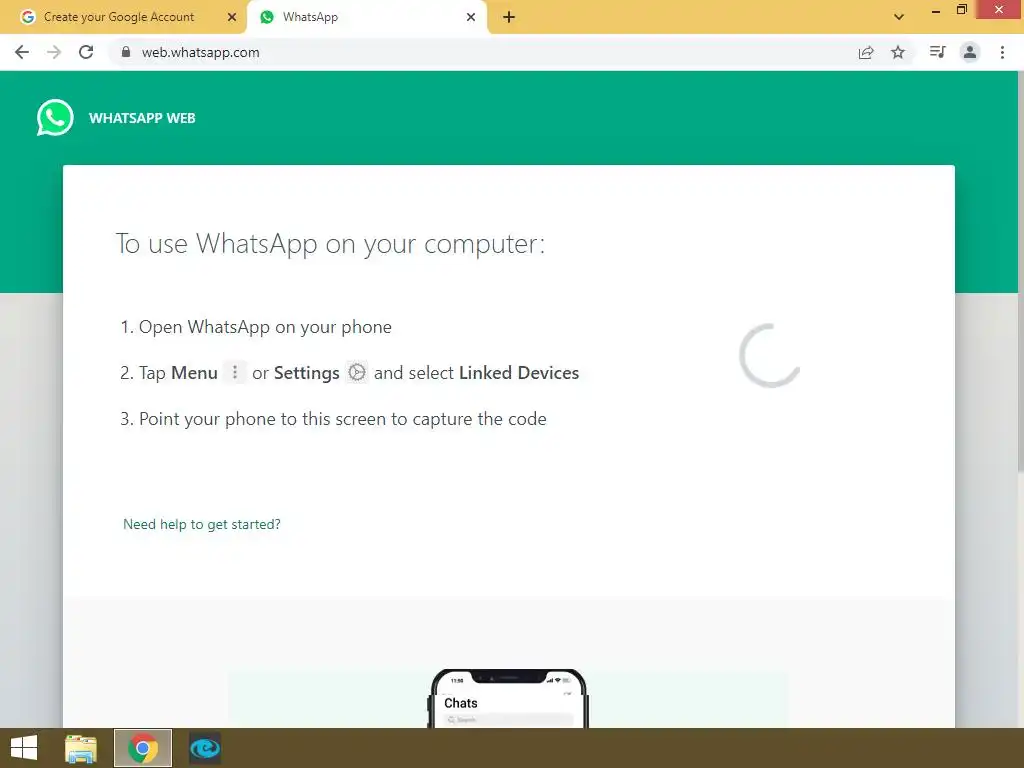Click the WHATSAPP WEB header text

142,118
